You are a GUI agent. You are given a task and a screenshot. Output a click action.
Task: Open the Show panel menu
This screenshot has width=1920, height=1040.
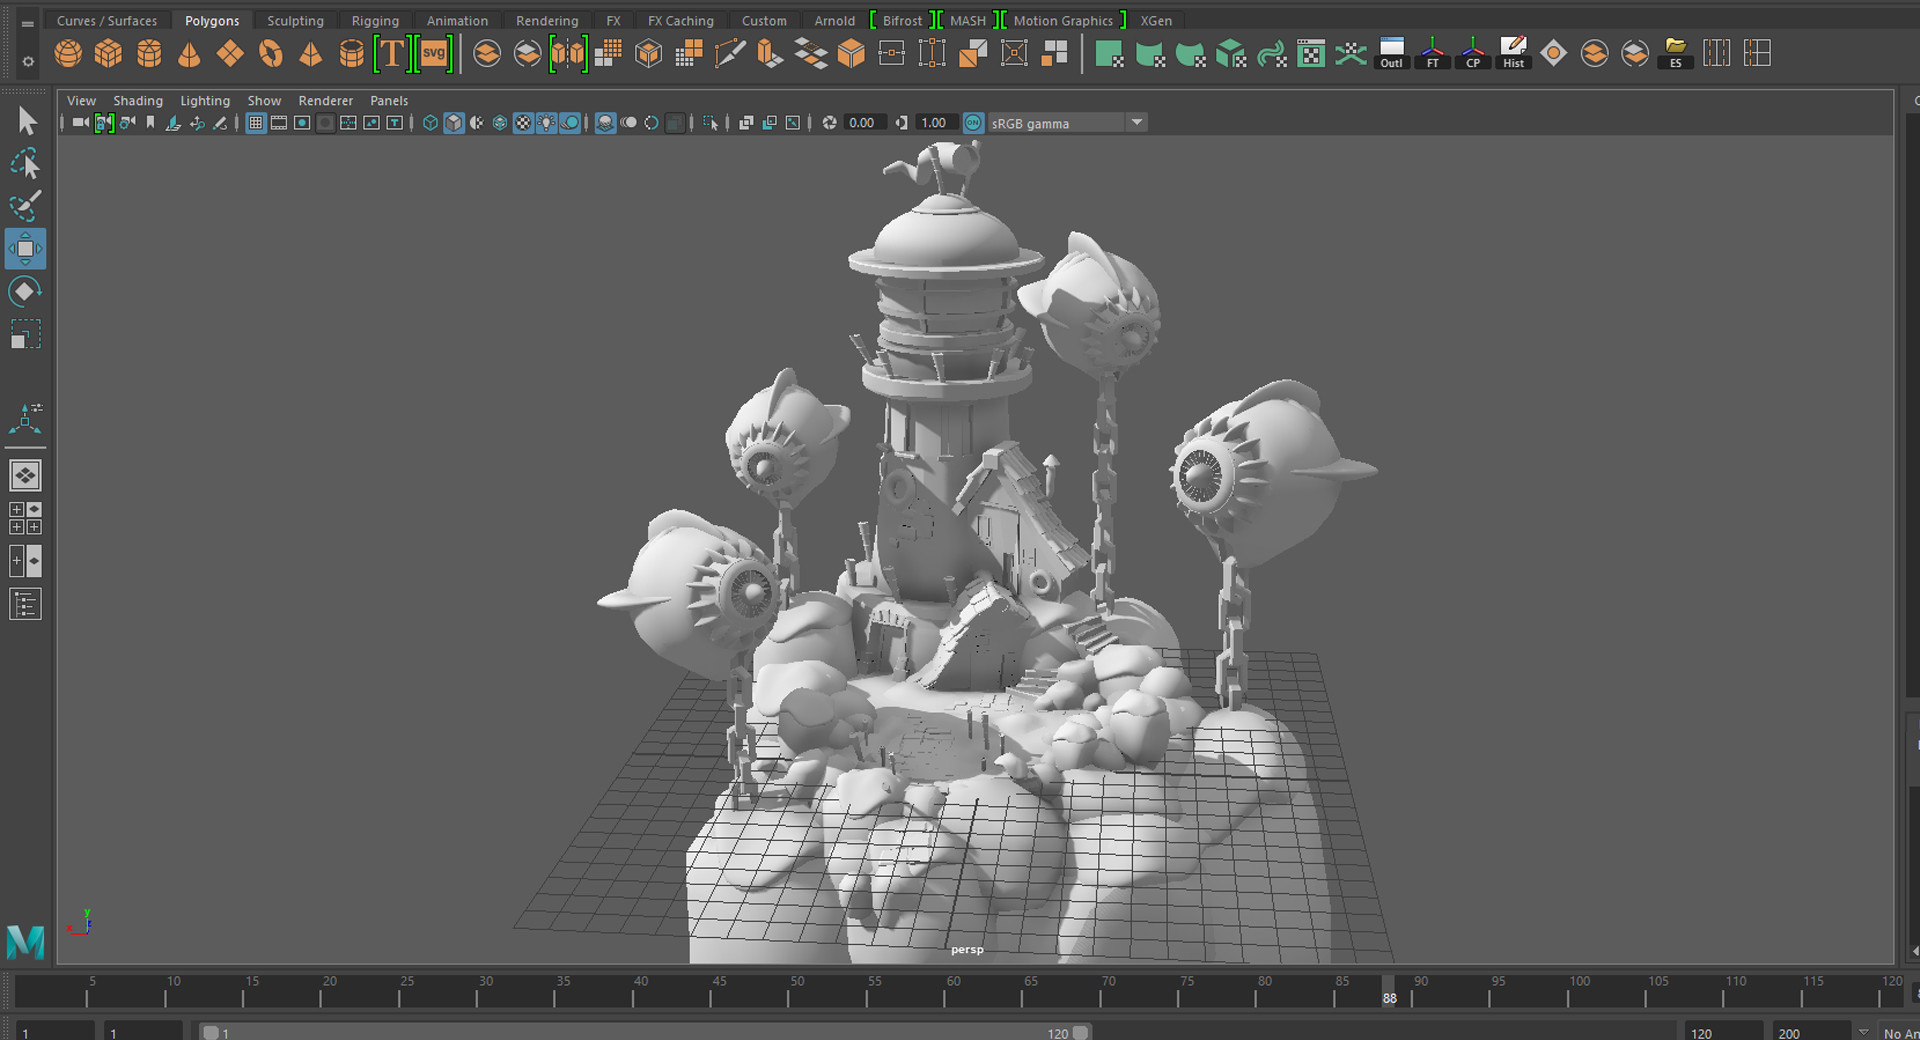tap(264, 101)
